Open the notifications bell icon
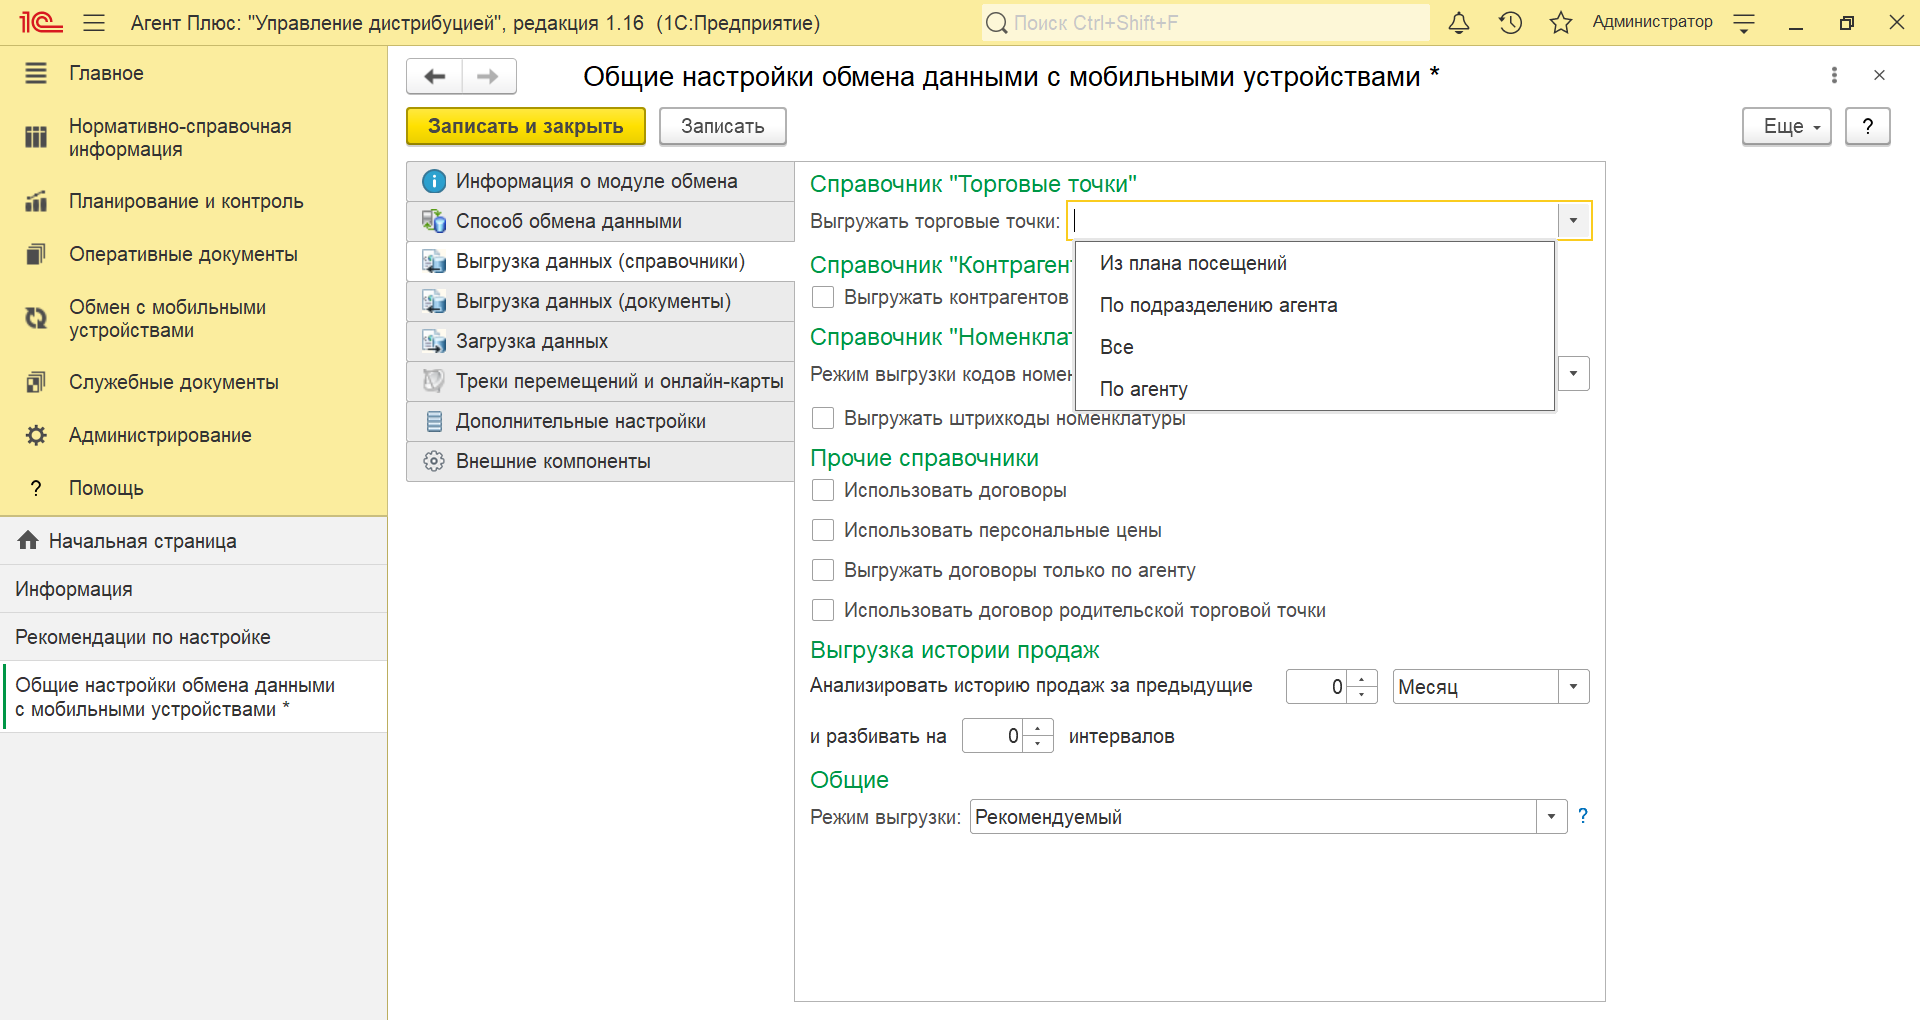 [x=1459, y=23]
